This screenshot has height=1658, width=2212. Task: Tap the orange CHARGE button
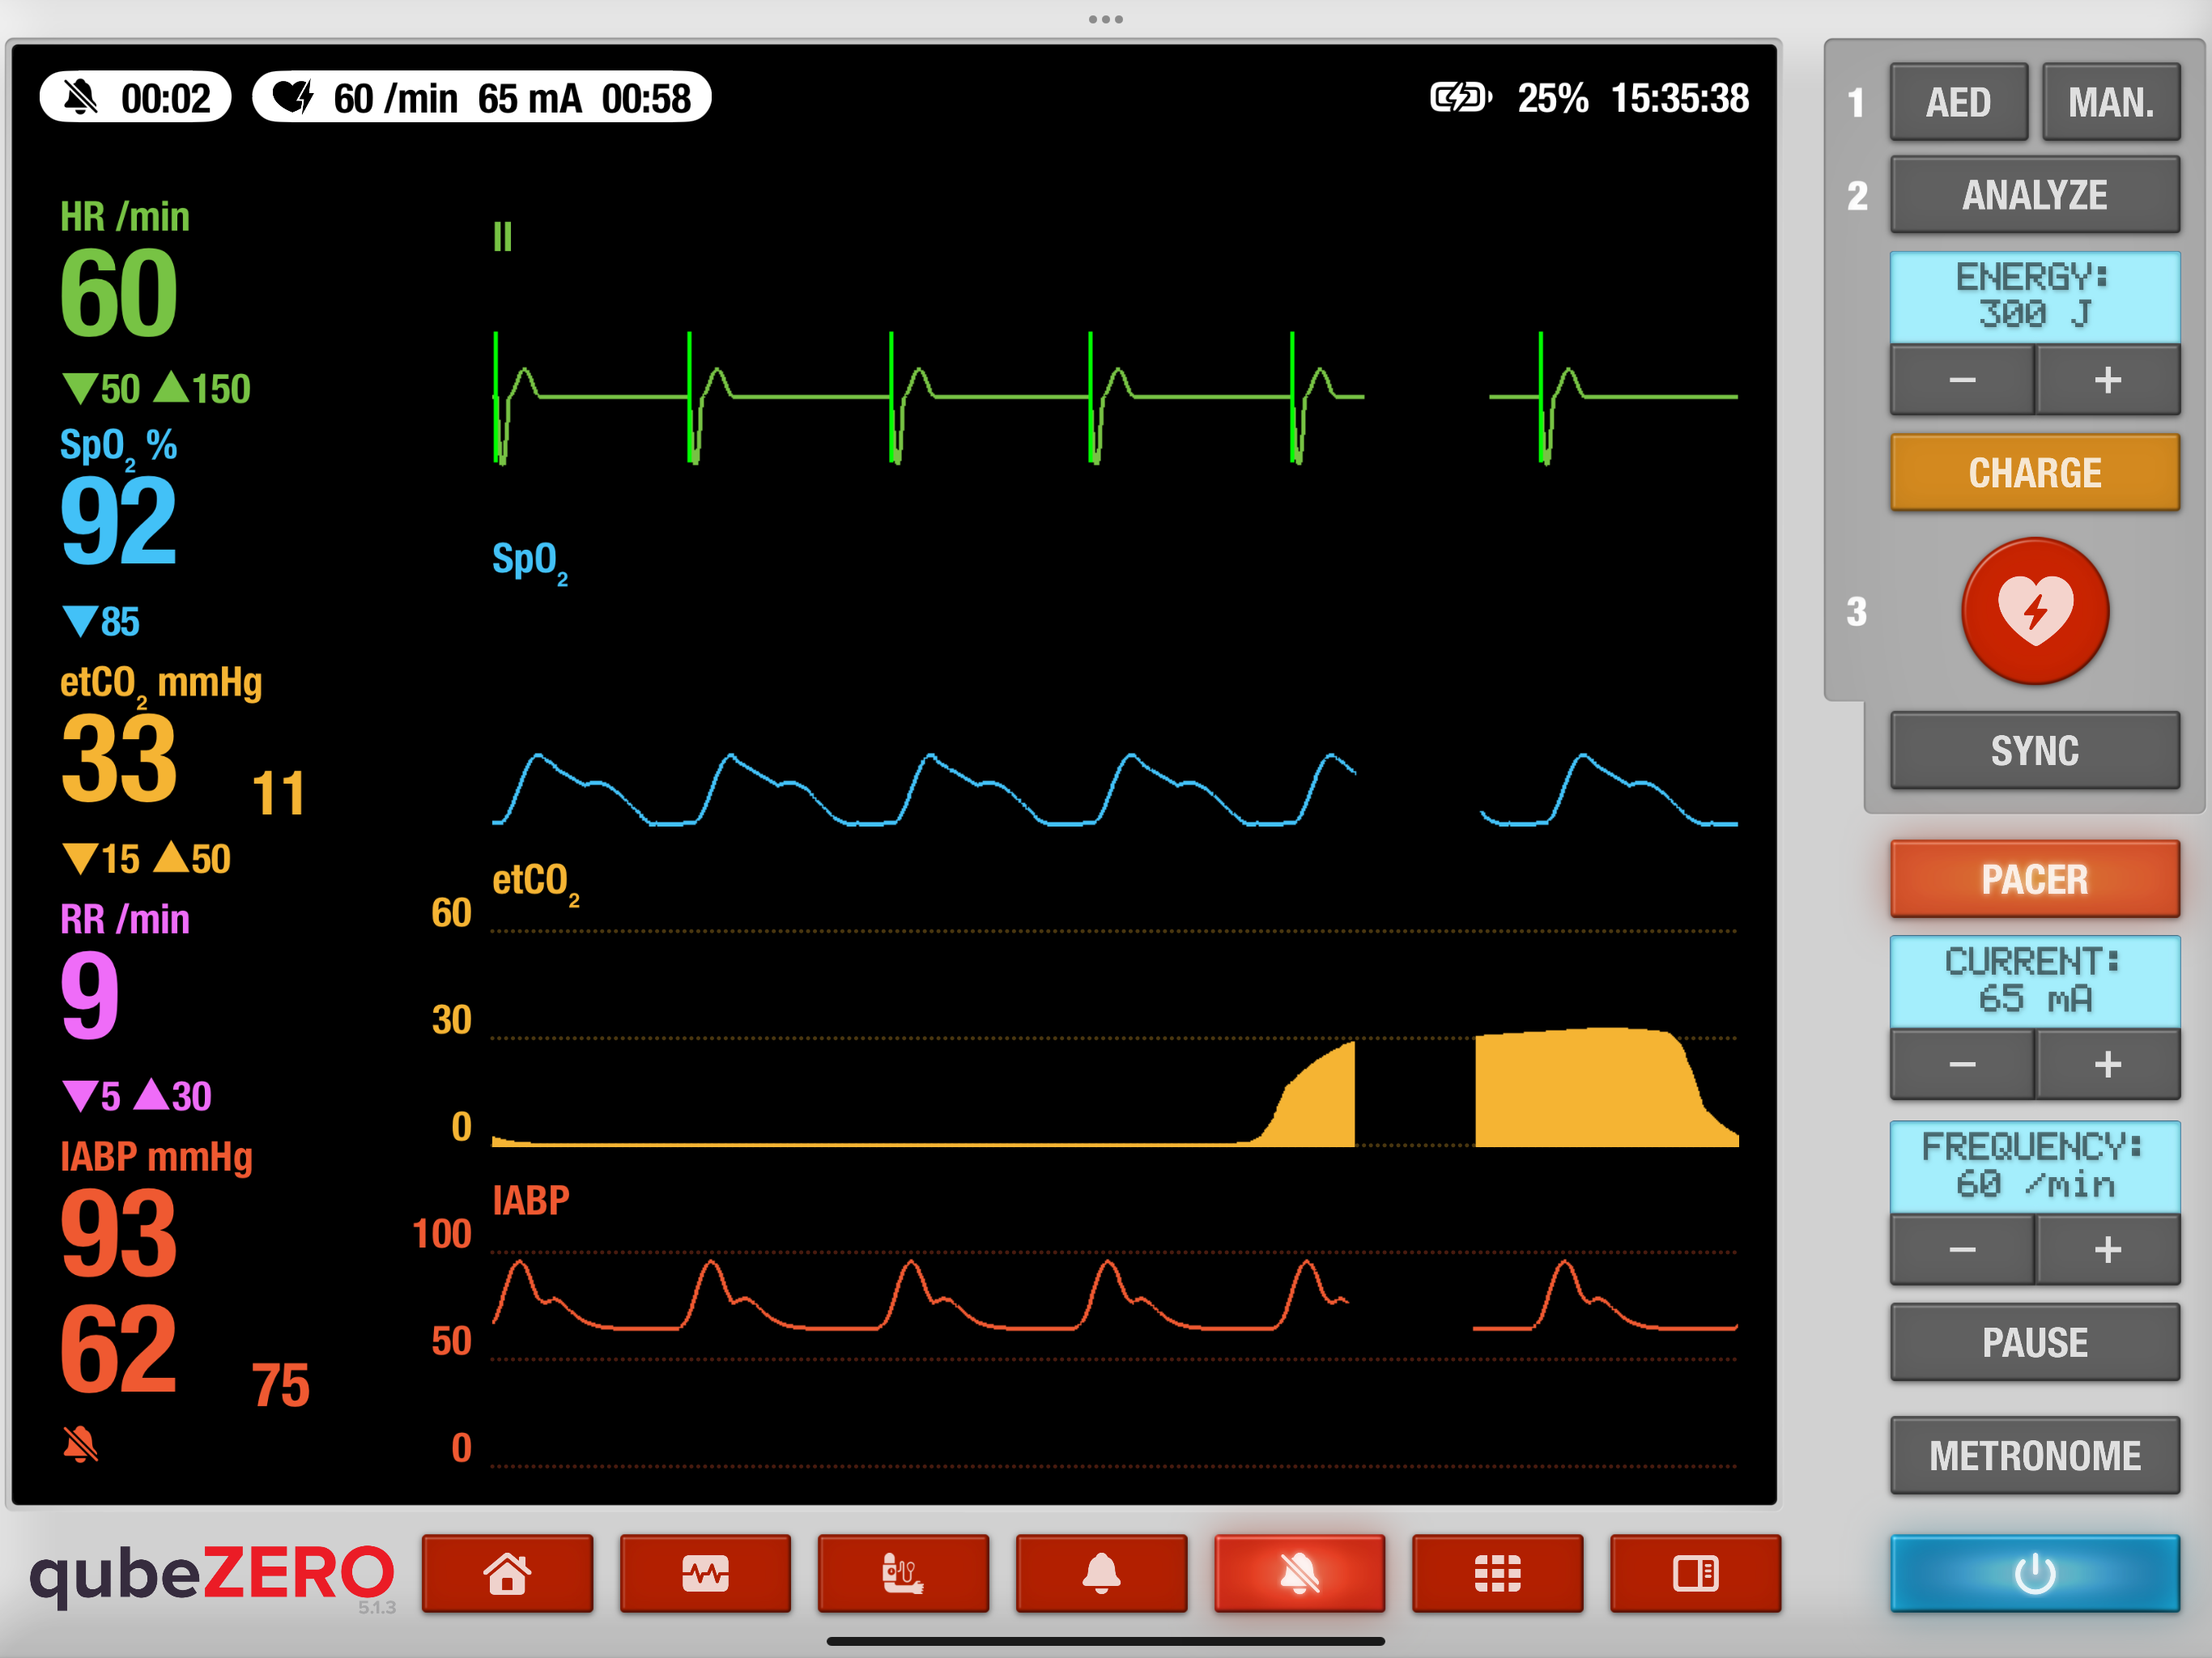[x=2034, y=473]
